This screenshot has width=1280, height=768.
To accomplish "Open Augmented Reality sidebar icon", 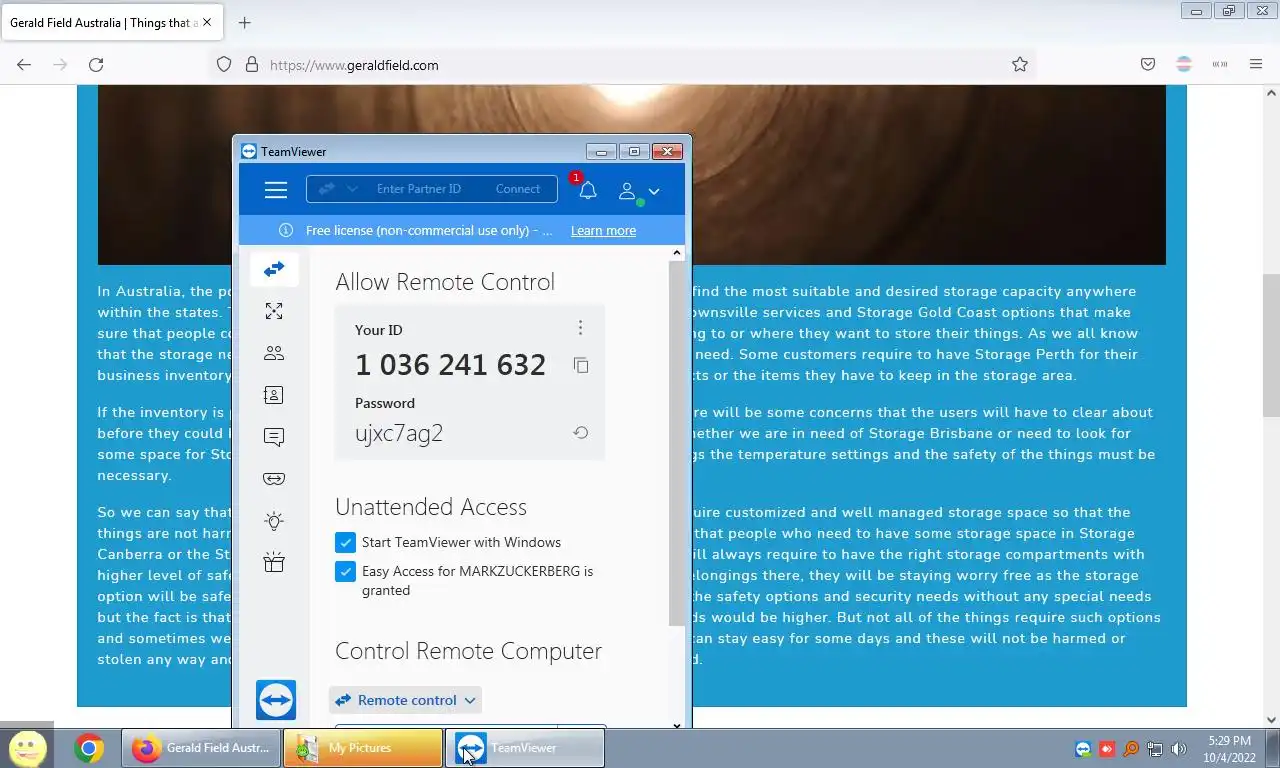I will [x=274, y=479].
